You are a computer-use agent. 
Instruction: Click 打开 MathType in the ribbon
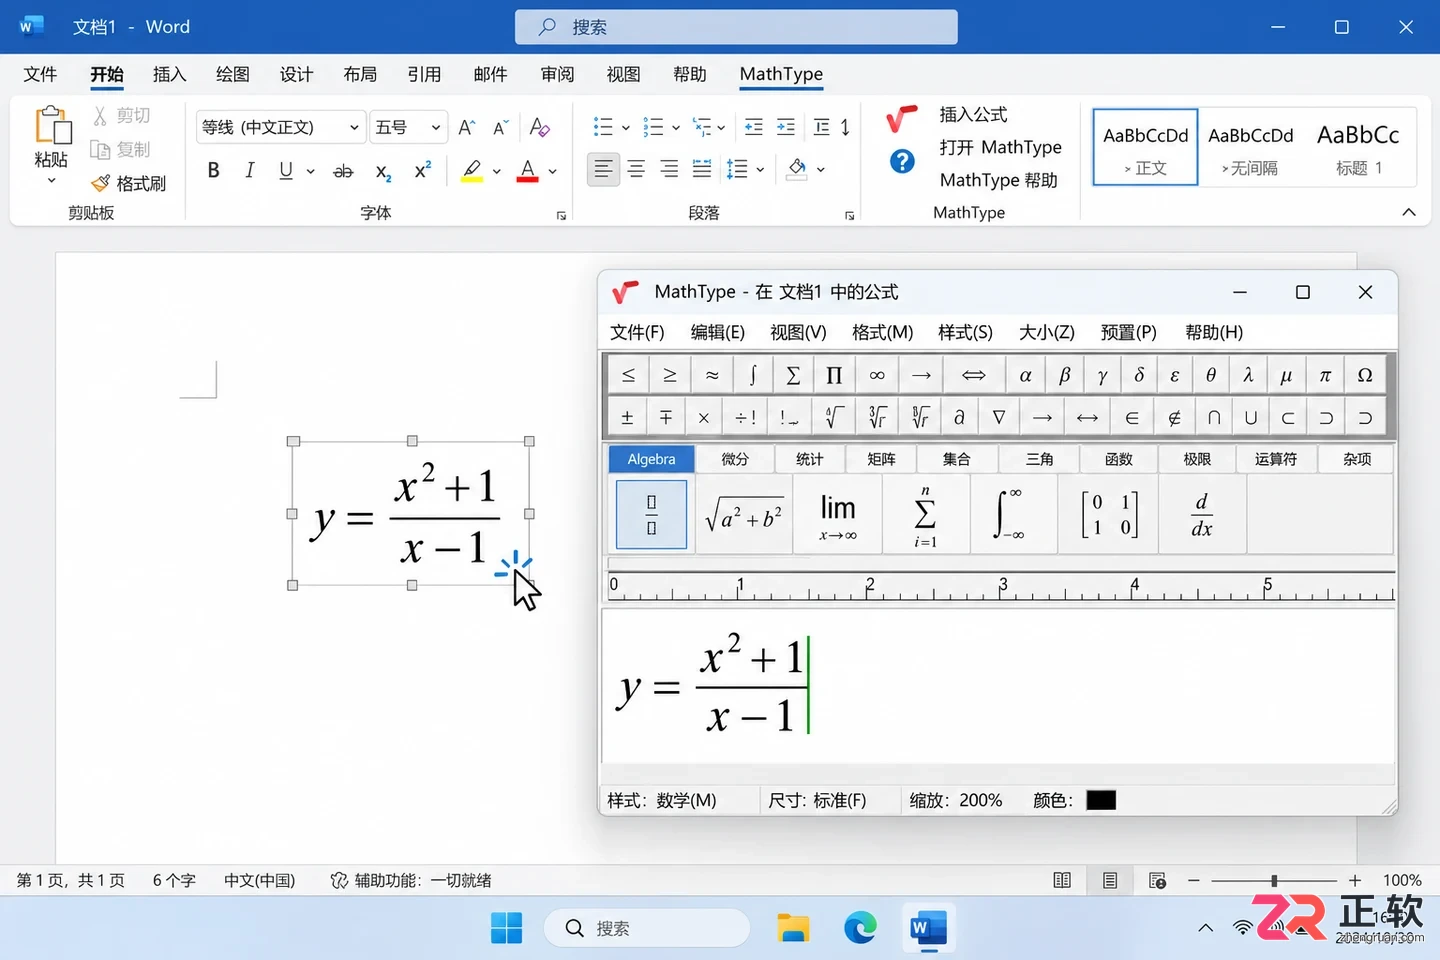pos(1000,147)
